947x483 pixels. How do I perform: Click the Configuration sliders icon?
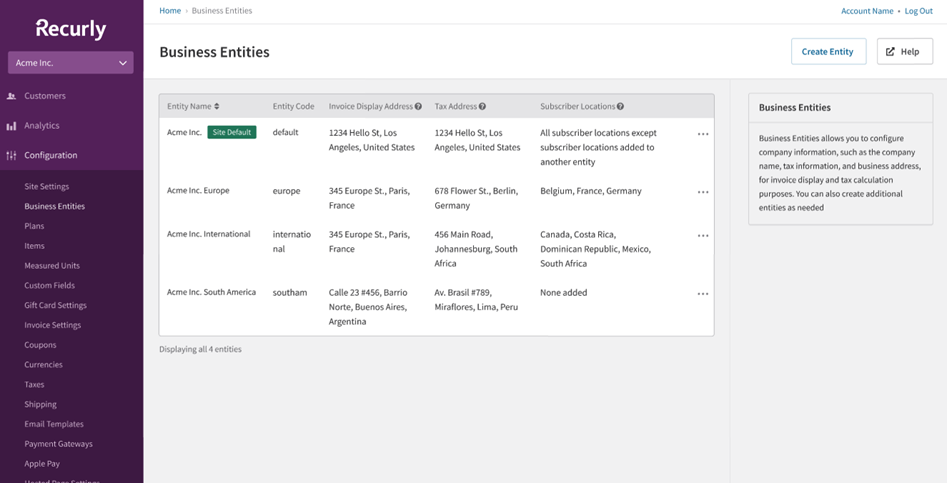(x=11, y=155)
